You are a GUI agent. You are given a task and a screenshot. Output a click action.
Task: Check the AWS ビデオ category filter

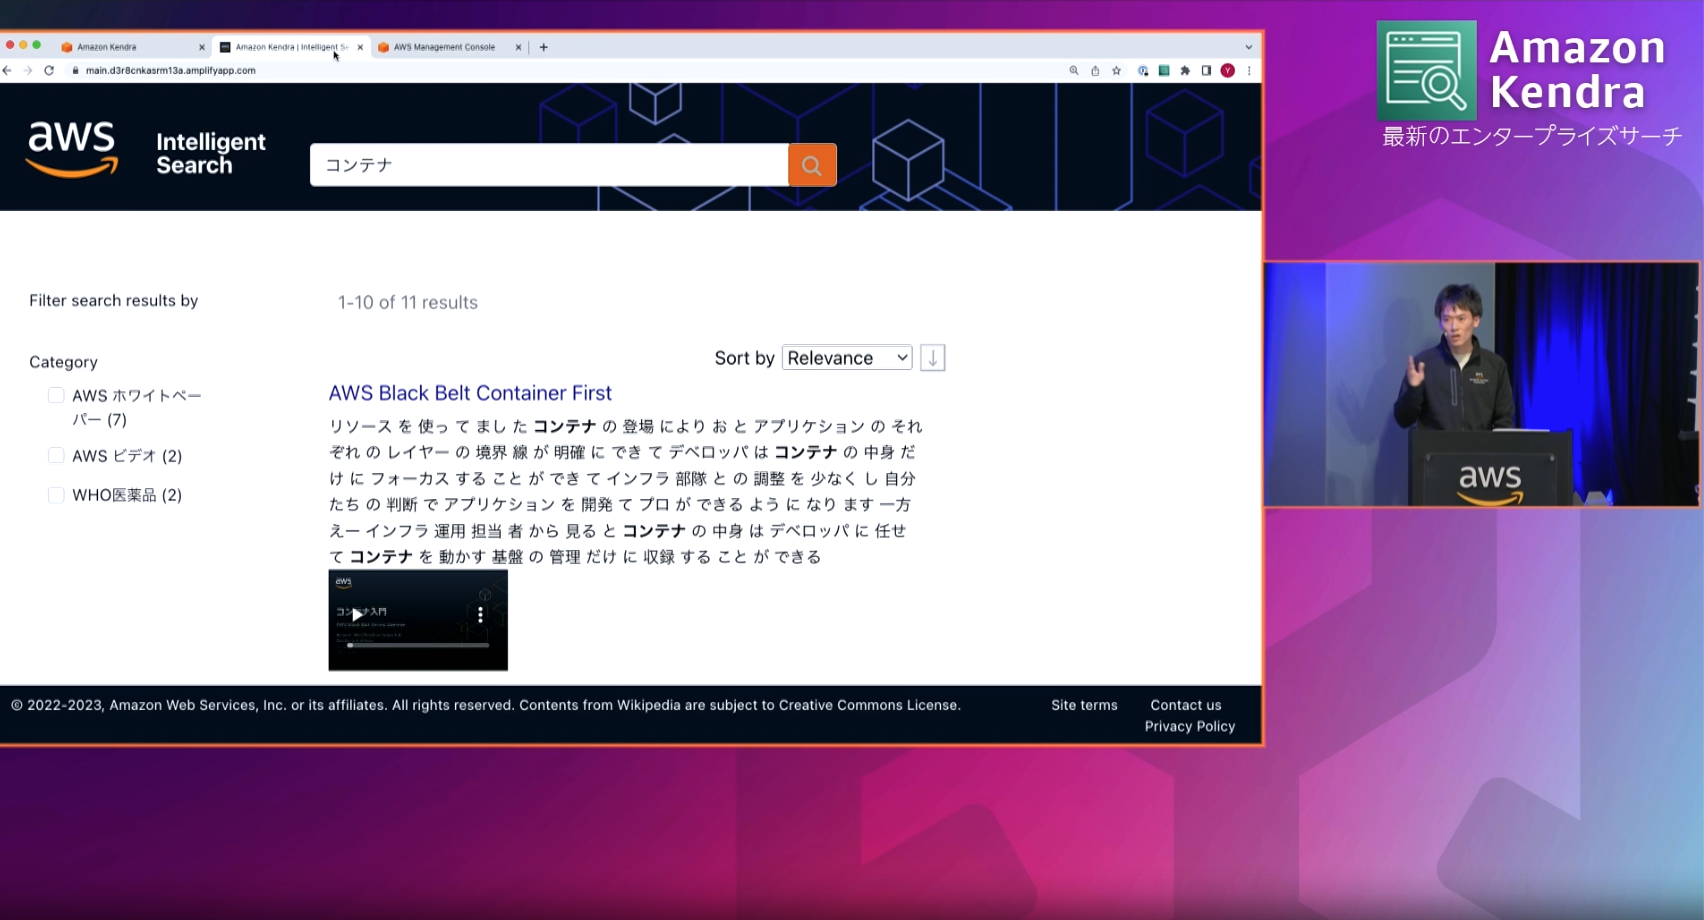pyautogui.click(x=56, y=456)
